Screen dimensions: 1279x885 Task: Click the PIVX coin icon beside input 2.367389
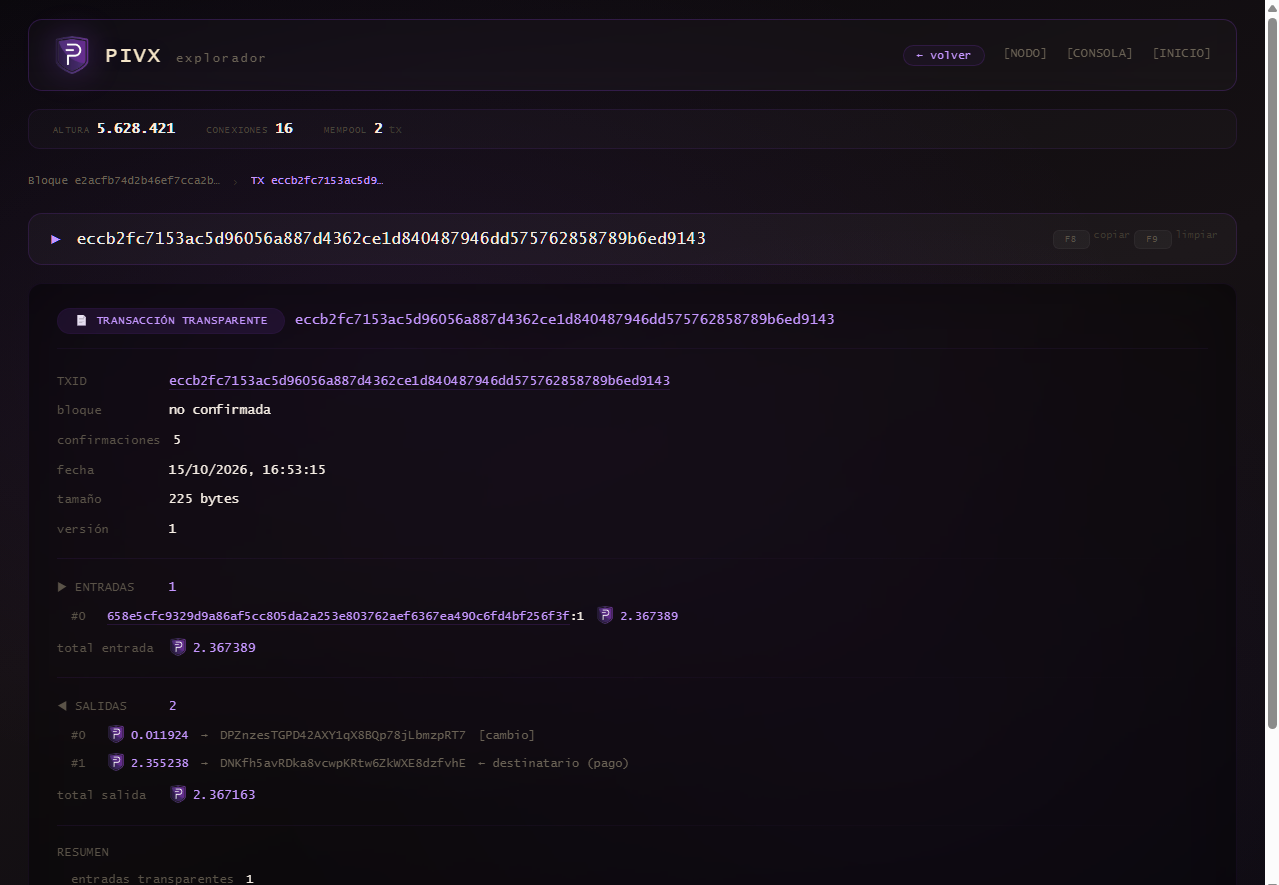(606, 616)
